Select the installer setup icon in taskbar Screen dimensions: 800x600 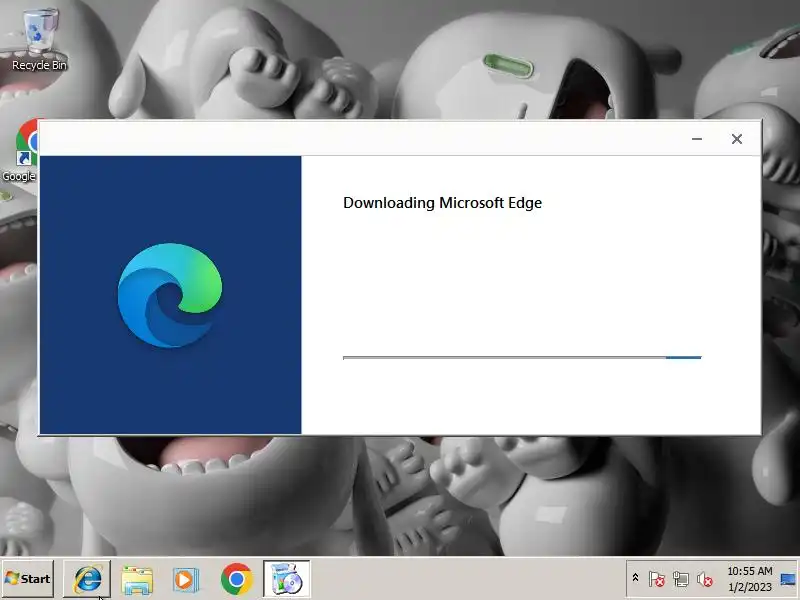click(x=287, y=579)
